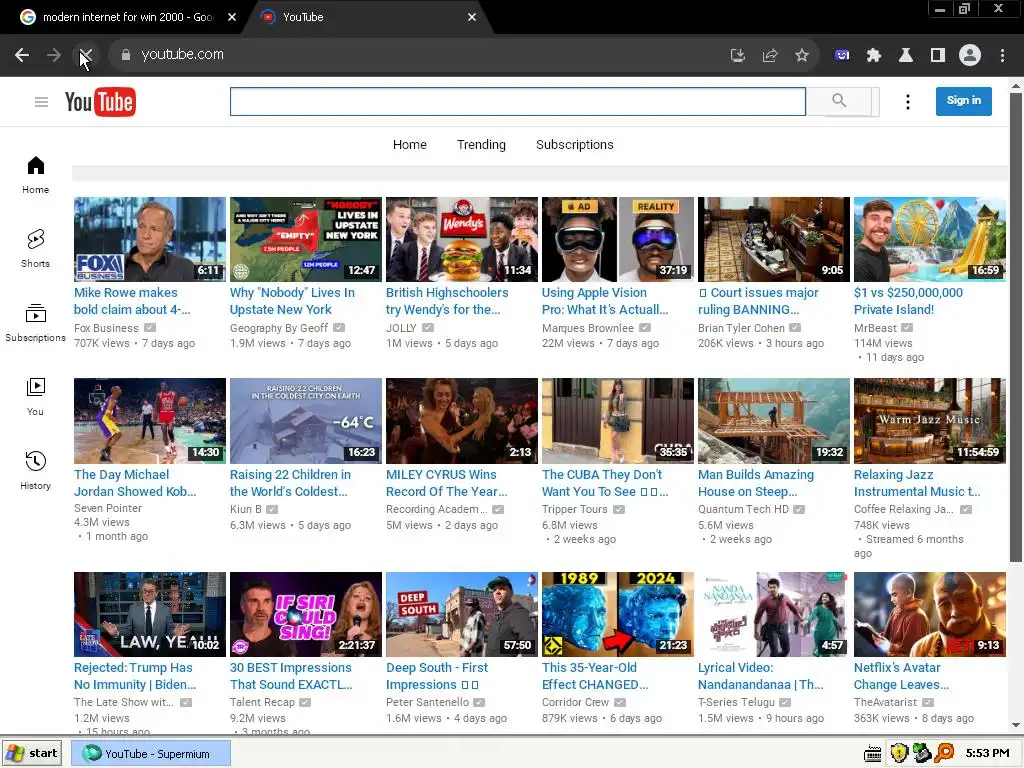Click the blue Sign in button
Image resolution: width=1024 pixels, height=768 pixels.
pos(963,101)
